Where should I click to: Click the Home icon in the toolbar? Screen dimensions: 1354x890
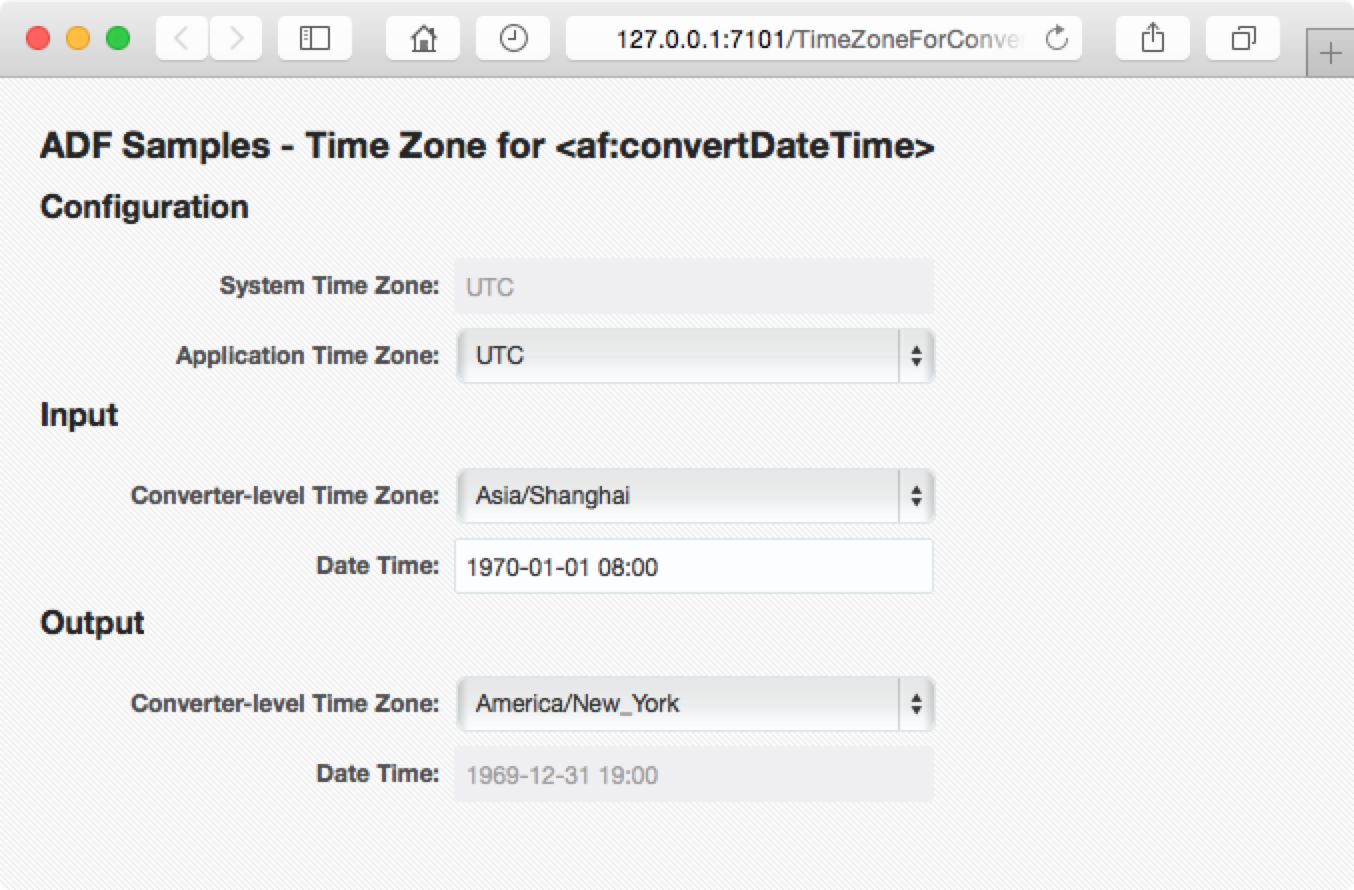pyautogui.click(x=422, y=38)
